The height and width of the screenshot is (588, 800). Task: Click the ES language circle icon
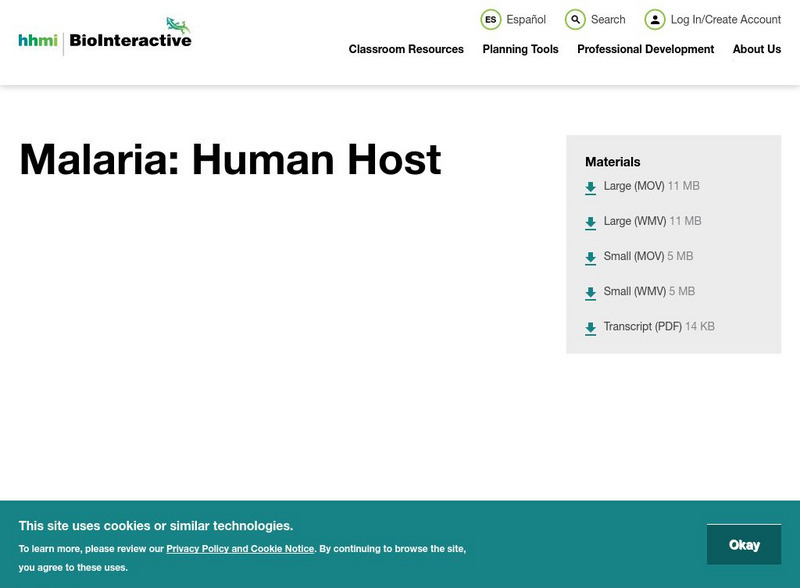click(x=491, y=18)
